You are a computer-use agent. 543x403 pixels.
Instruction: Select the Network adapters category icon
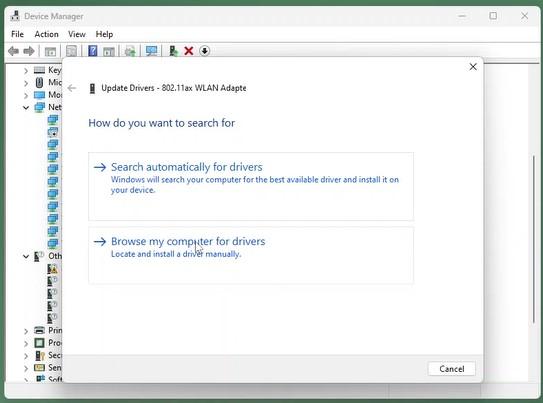[39, 107]
